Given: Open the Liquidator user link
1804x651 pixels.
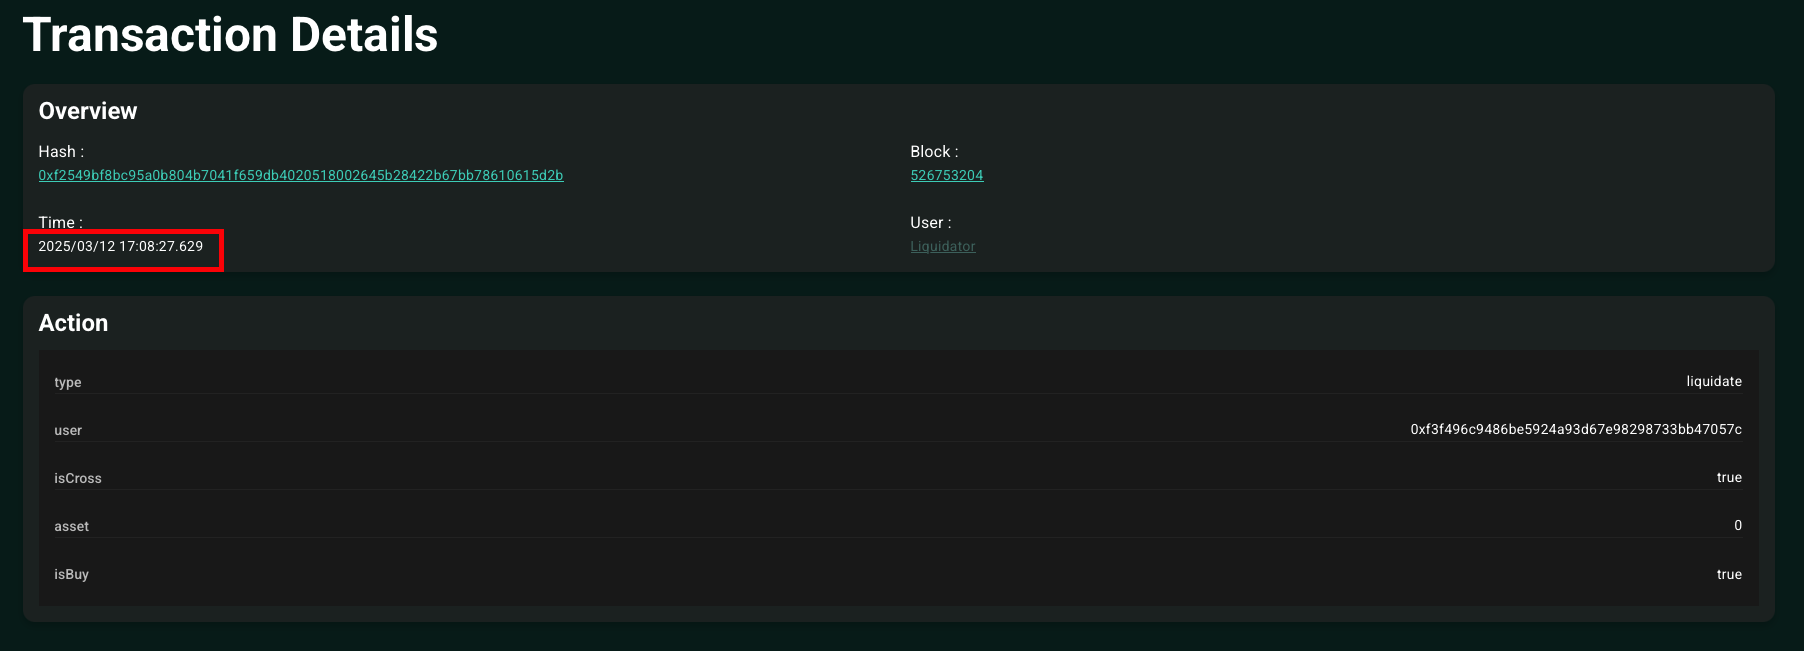Looking at the screenshot, I should (x=943, y=246).
